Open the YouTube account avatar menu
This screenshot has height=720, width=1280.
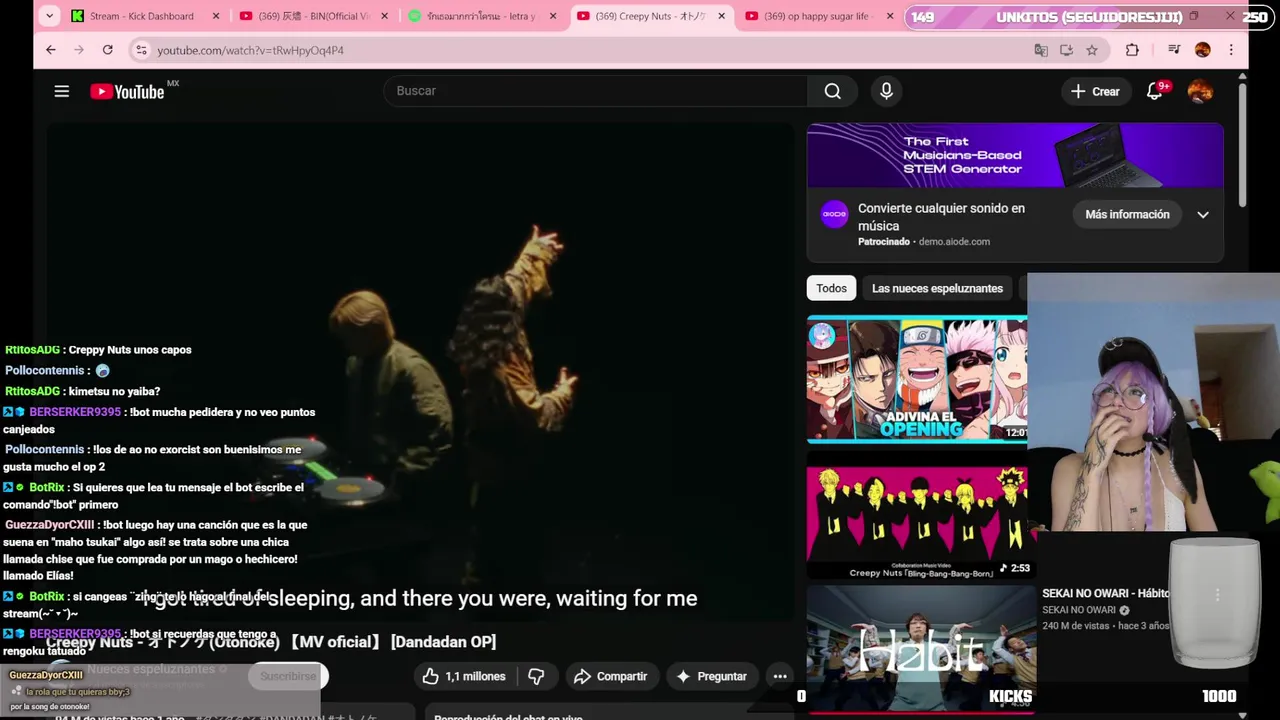[1200, 91]
